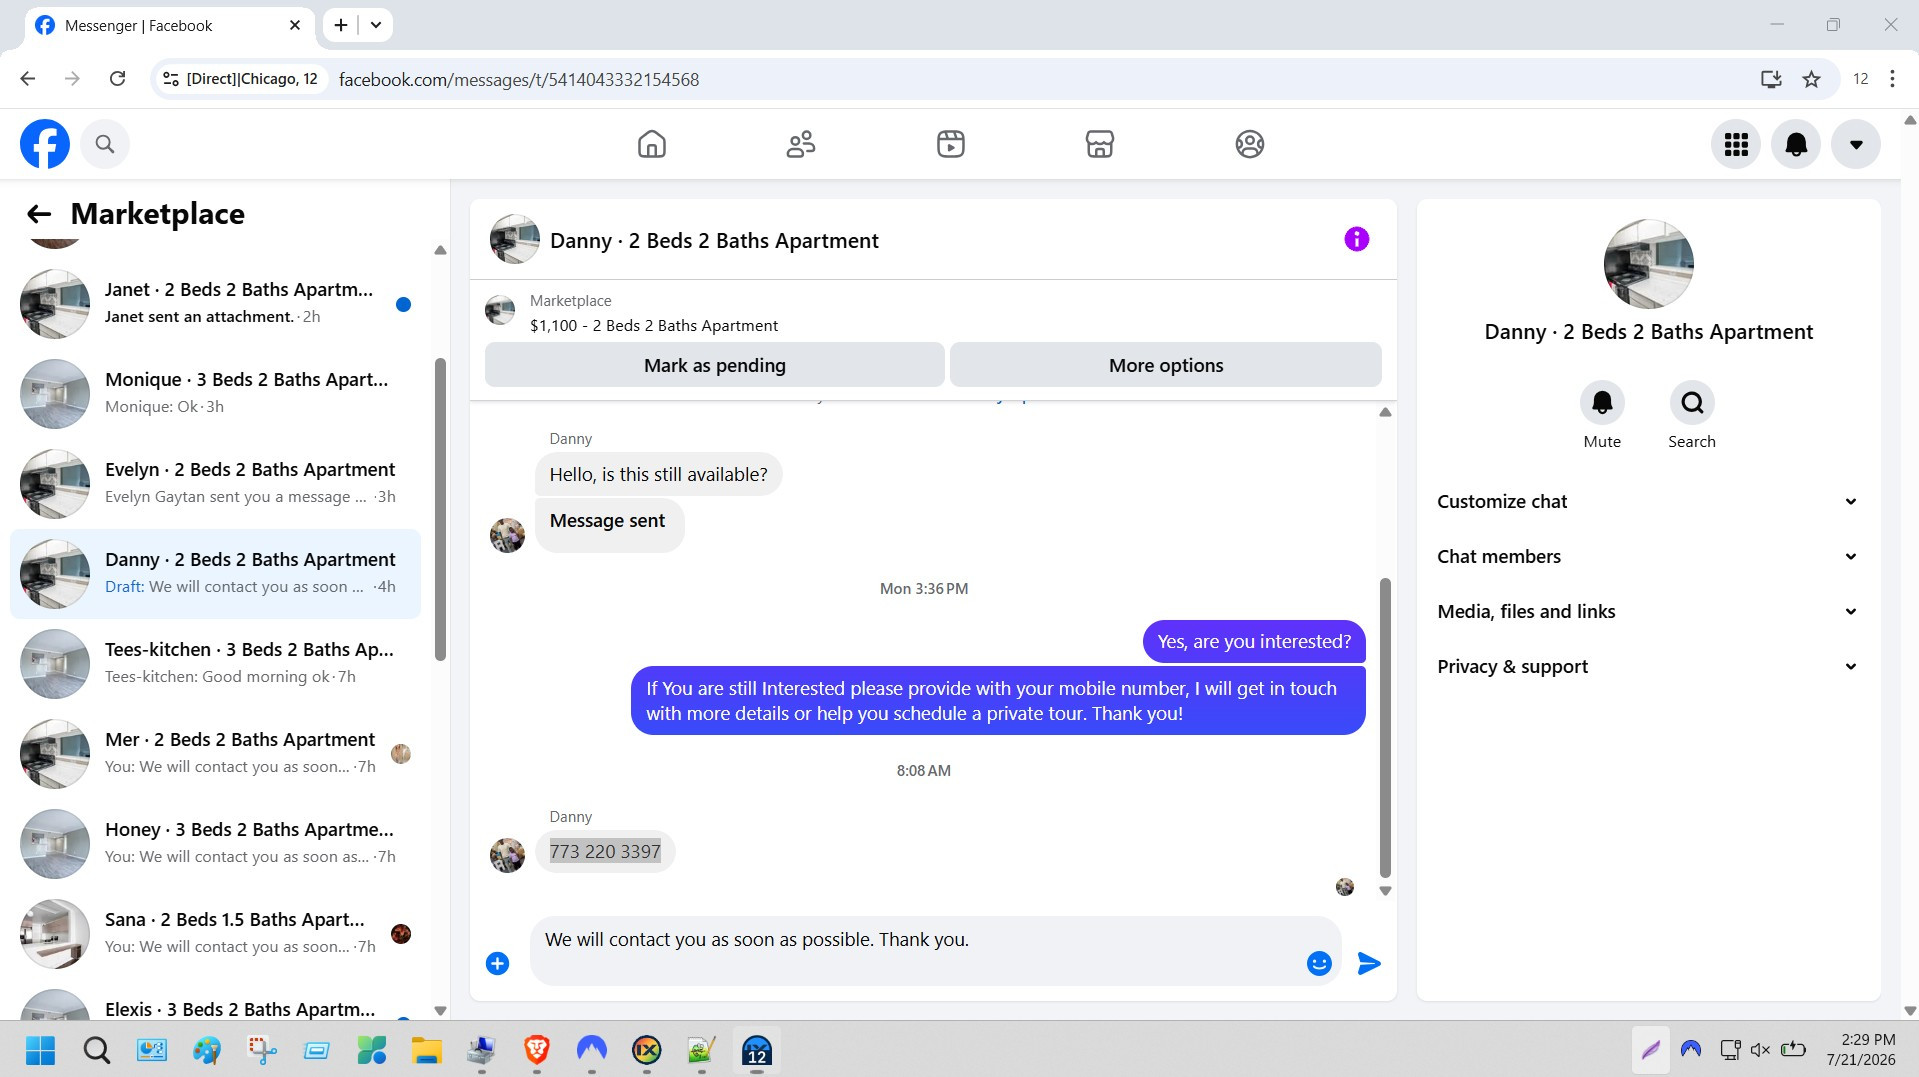The image size is (1919, 1077).
Task: Click More options button
Action: 1166,365
